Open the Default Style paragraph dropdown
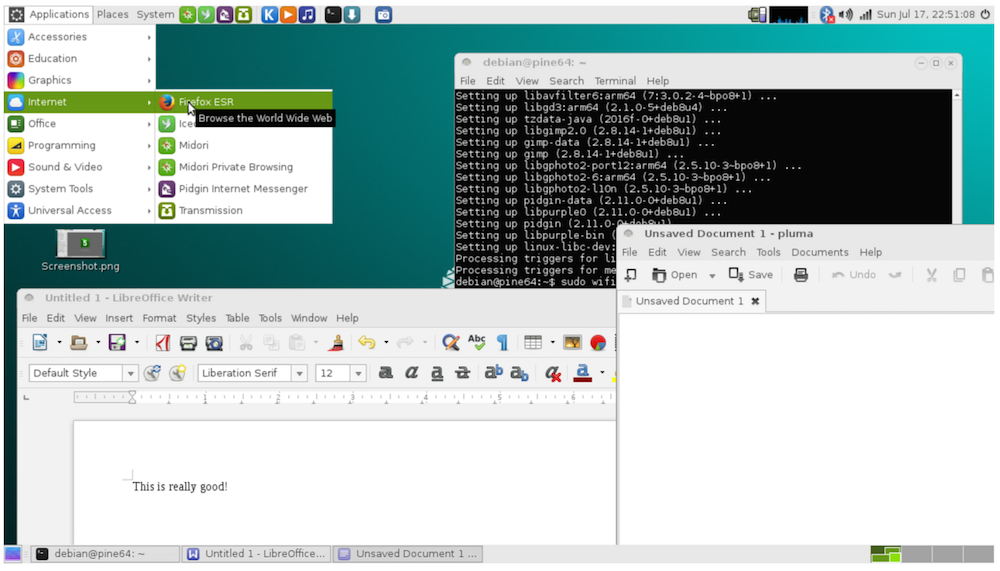 click(130, 373)
